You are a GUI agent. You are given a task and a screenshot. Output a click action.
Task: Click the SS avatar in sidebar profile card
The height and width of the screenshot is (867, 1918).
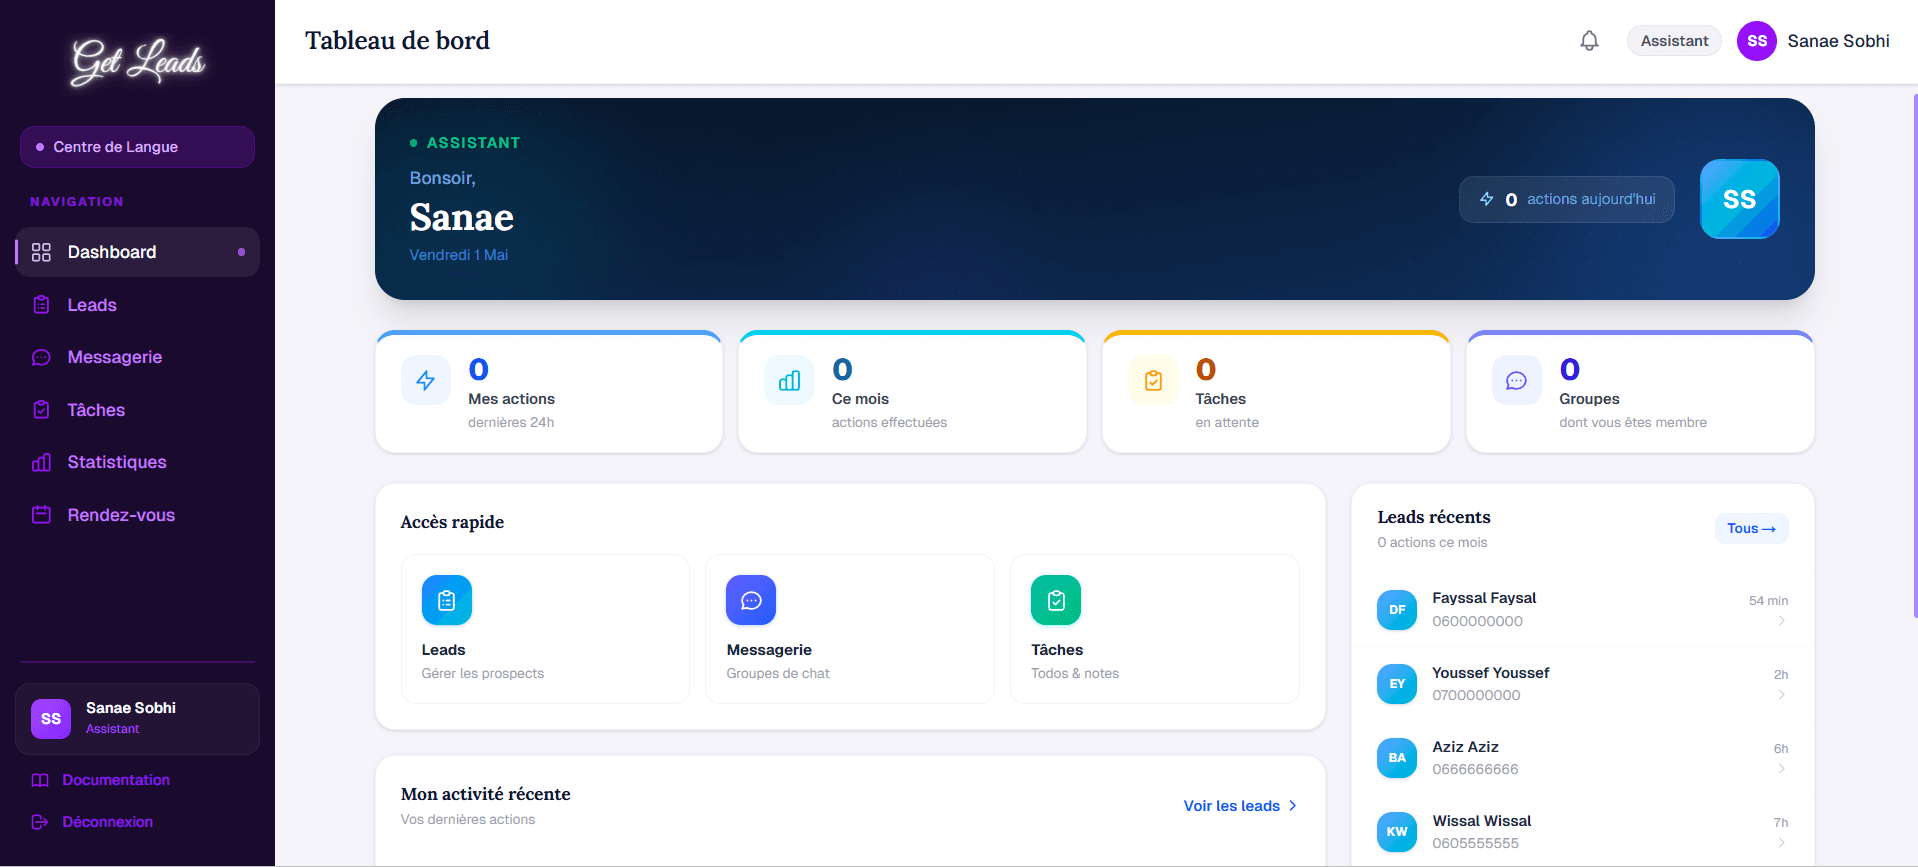click(51, 719)
